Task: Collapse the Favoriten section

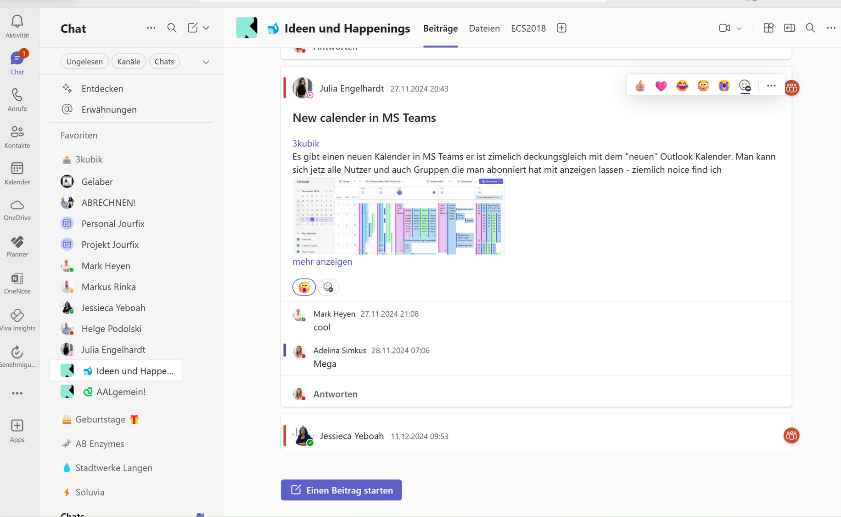Action: pos(79,135)
